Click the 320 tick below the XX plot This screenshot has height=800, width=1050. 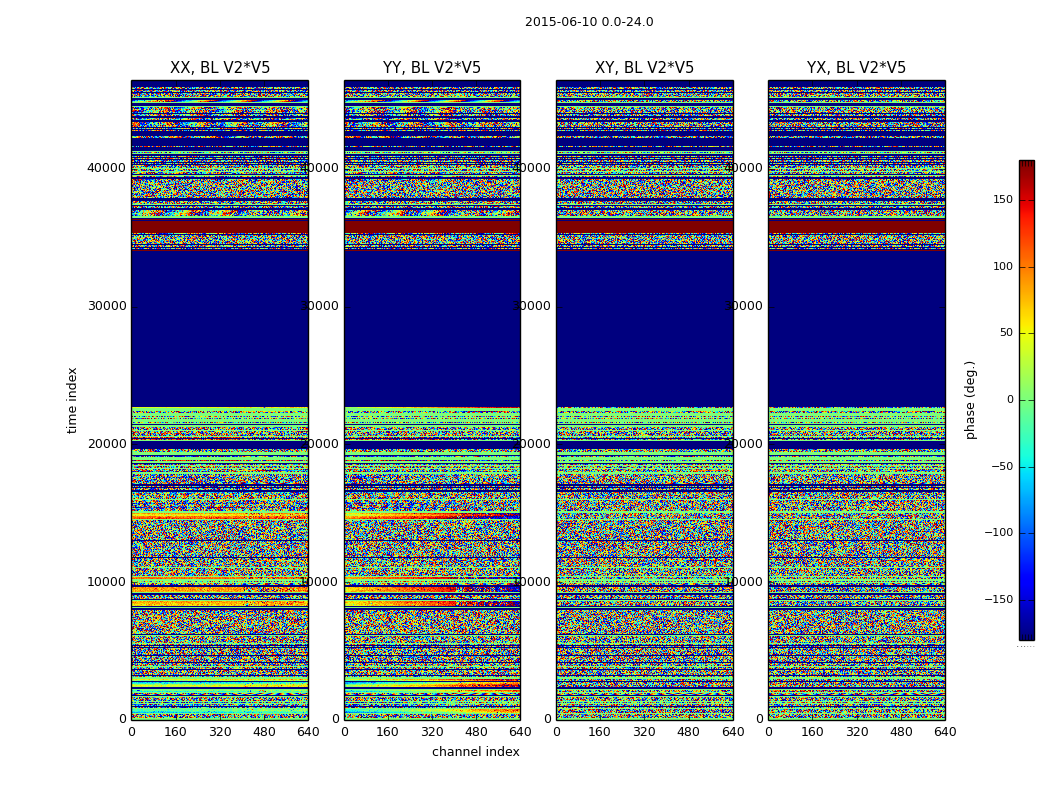coord(220,732)
